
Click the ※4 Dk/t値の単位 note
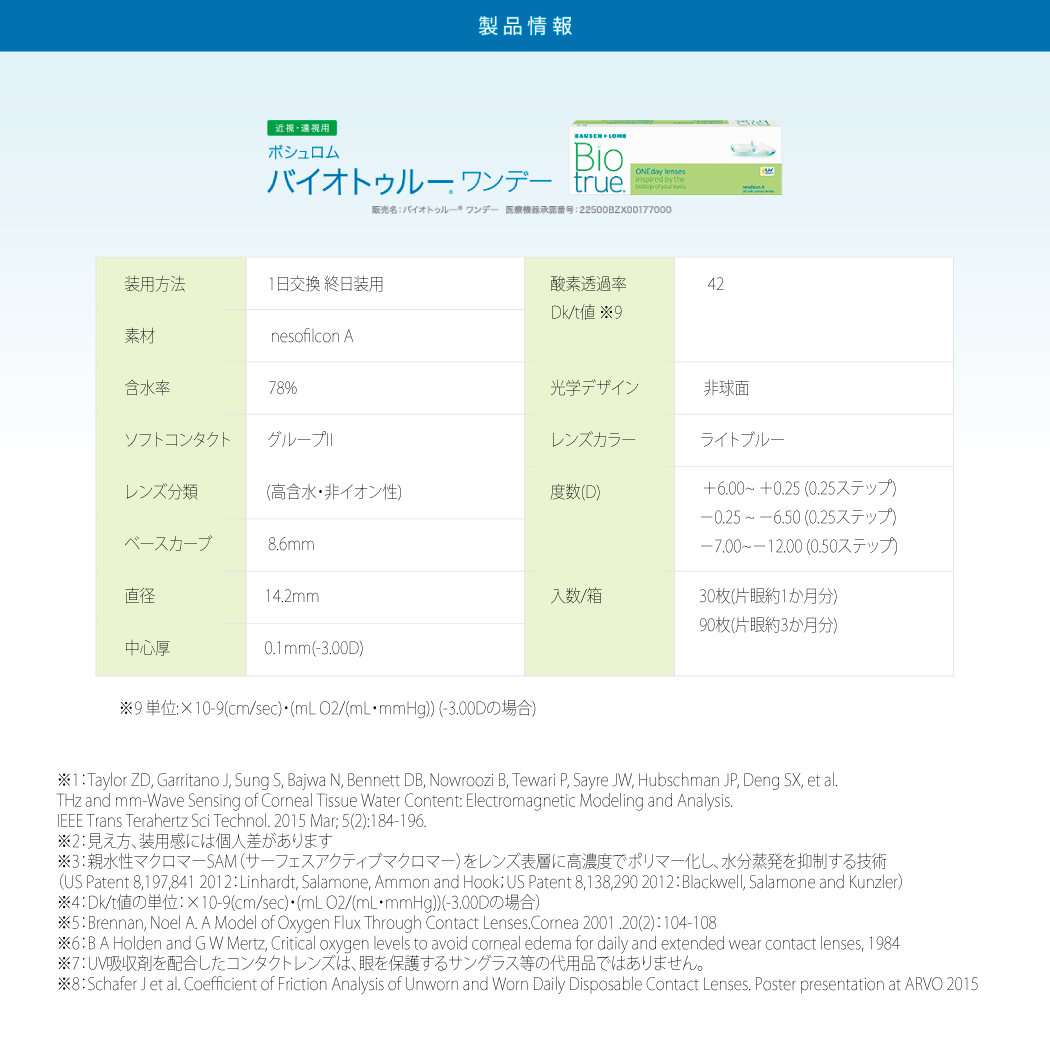click(x=299, y=902)
